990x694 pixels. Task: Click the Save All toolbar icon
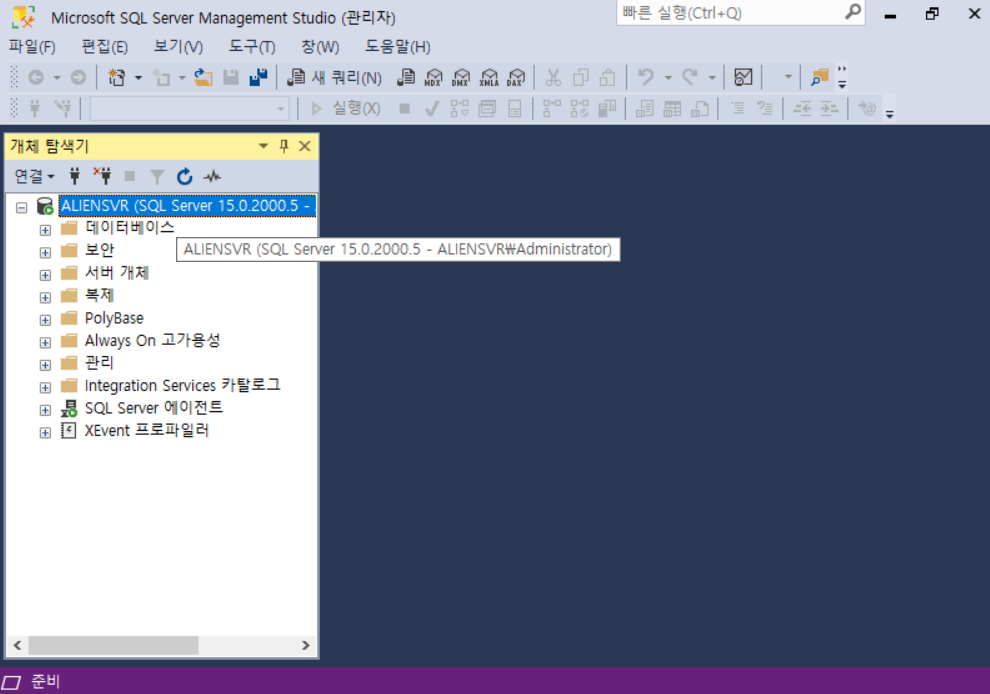point(258,77)
